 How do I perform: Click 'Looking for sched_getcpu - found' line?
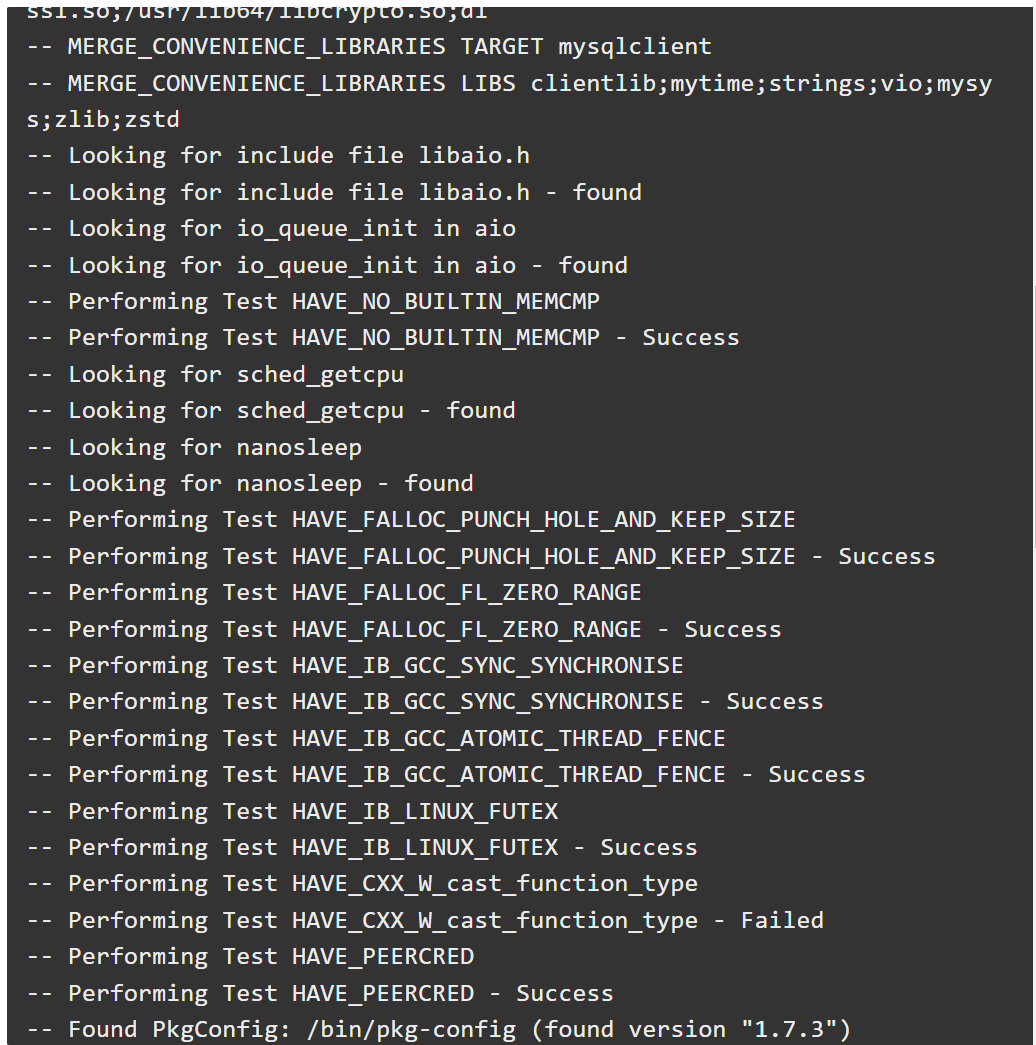coord(271,411)
